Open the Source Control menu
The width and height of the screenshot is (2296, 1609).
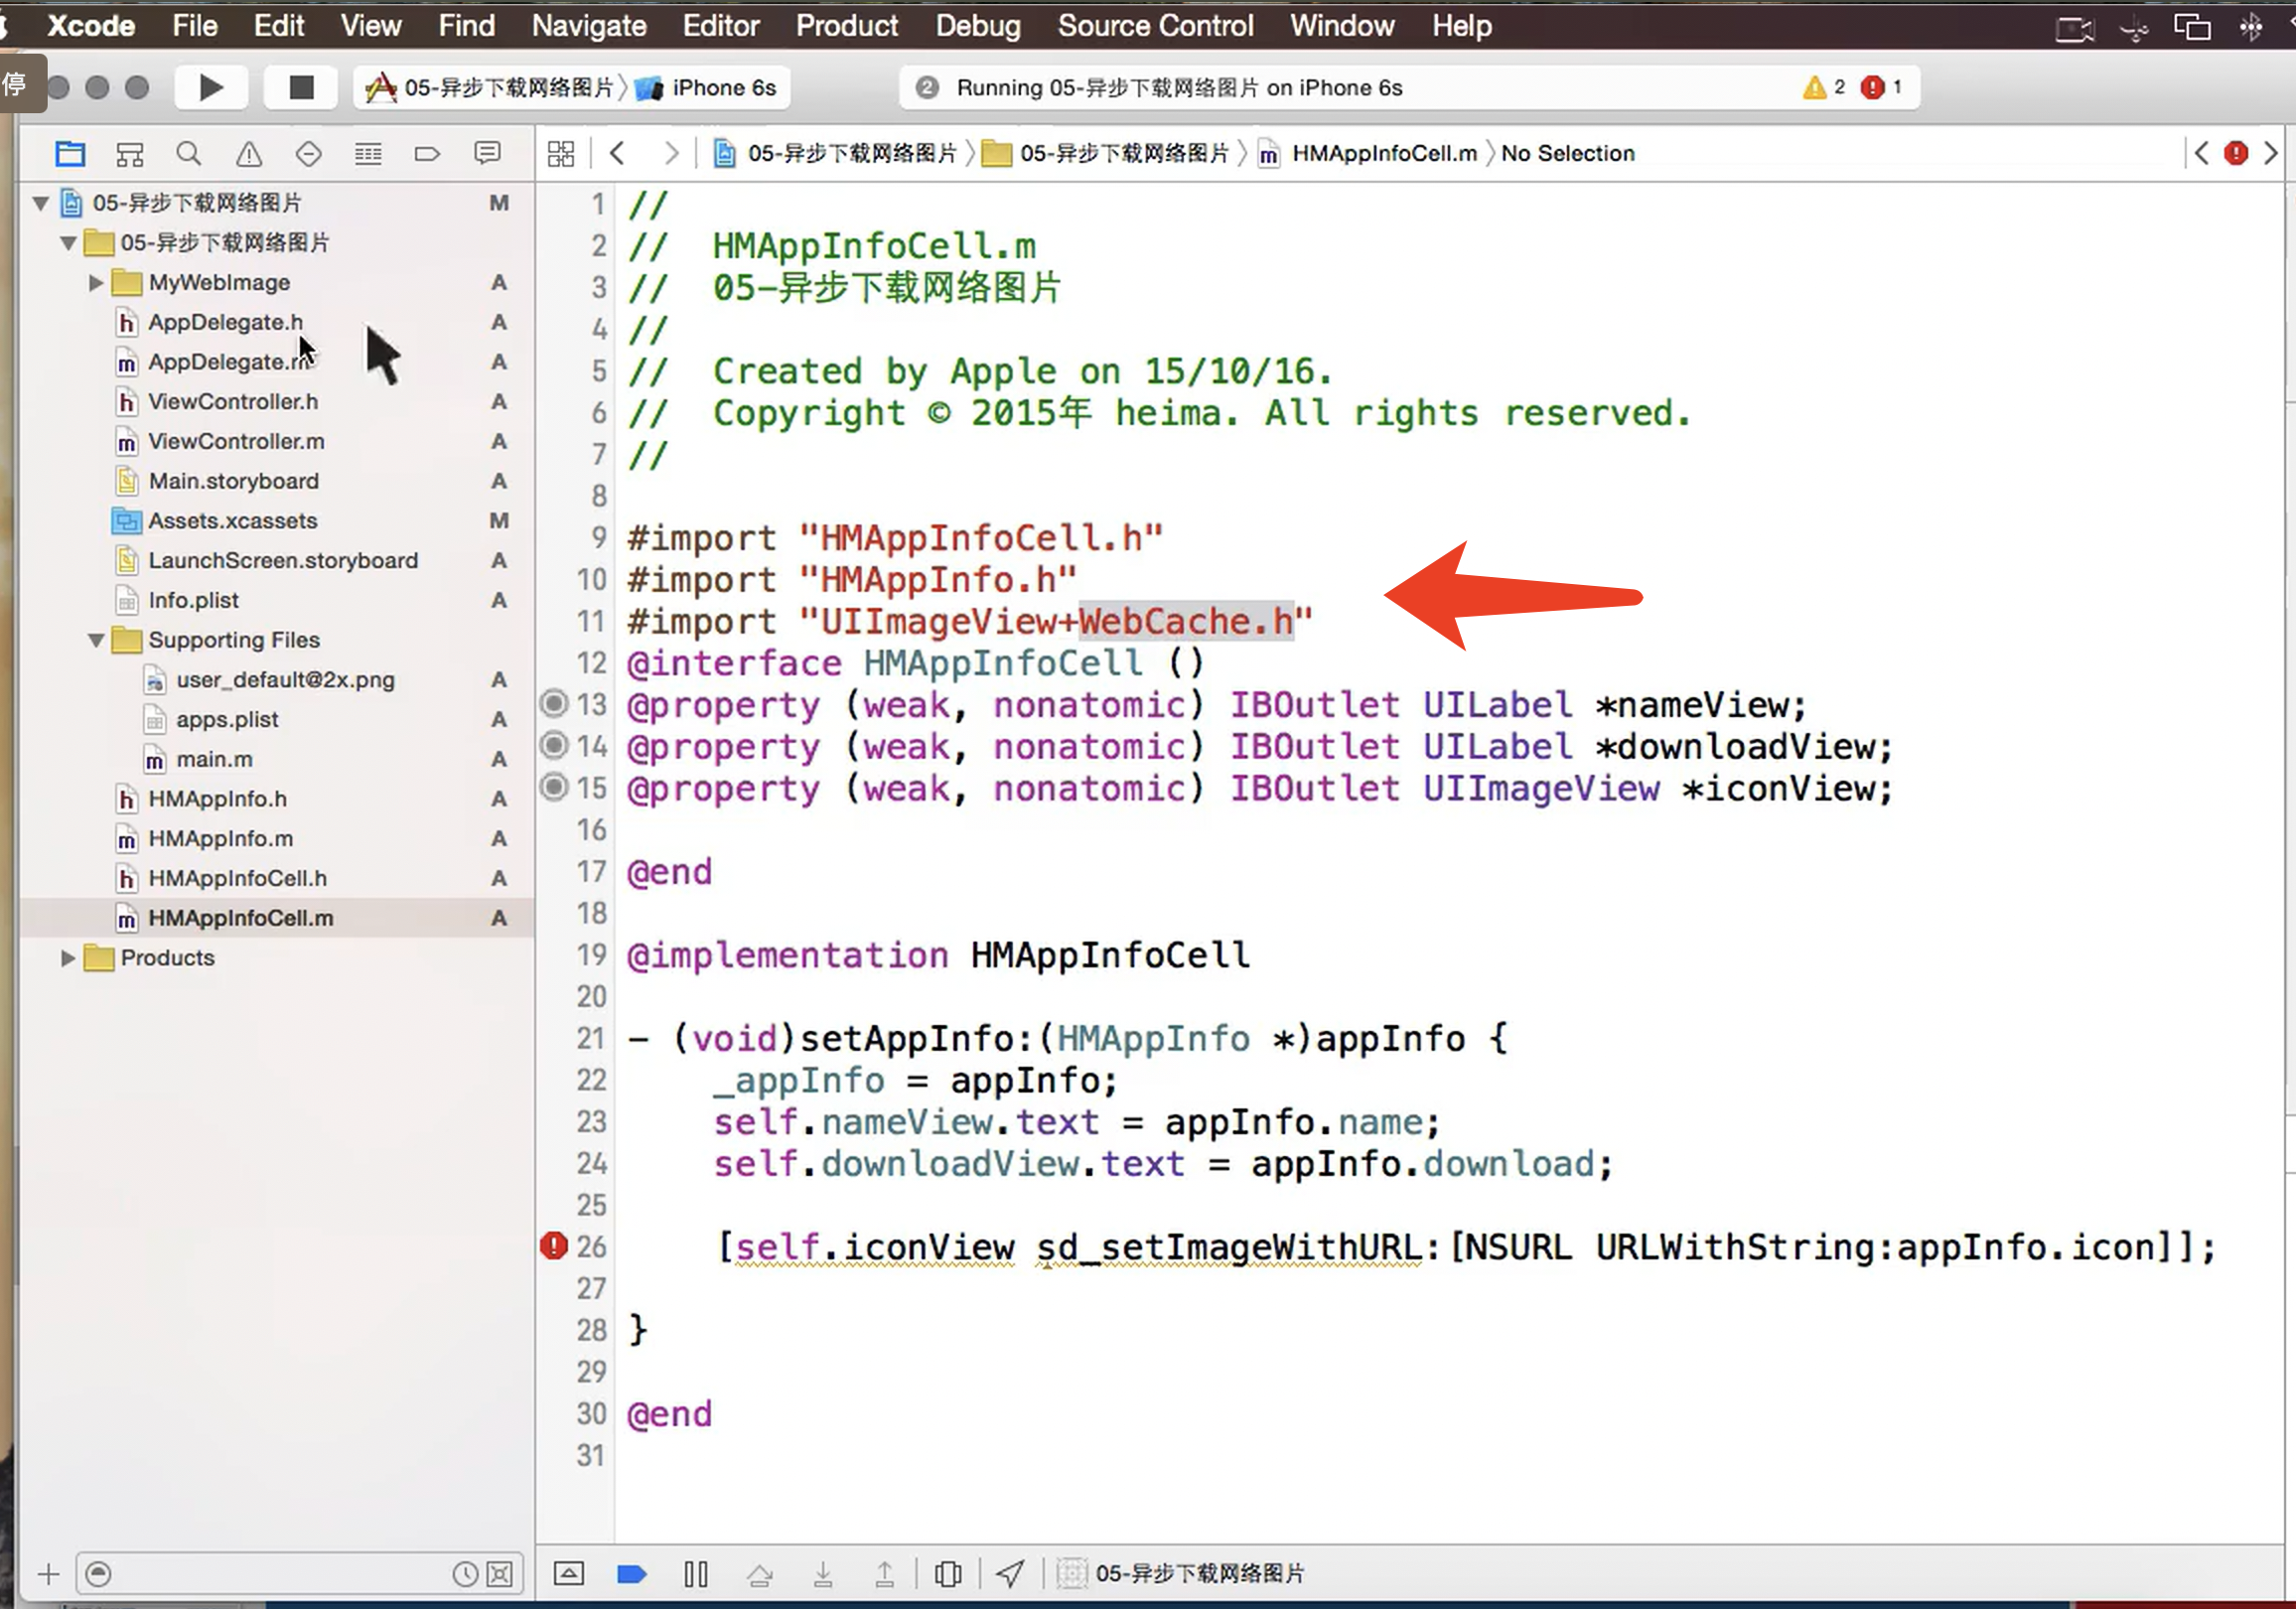click(1155, 26)
